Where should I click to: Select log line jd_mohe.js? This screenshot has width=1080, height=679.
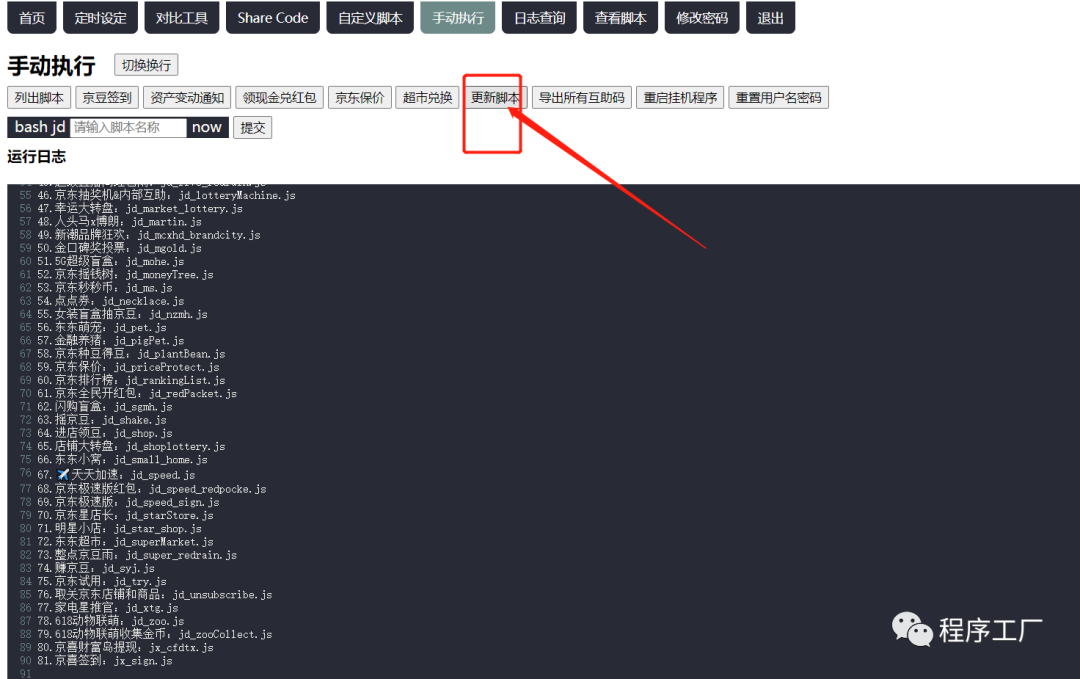[x=110, y=262]
